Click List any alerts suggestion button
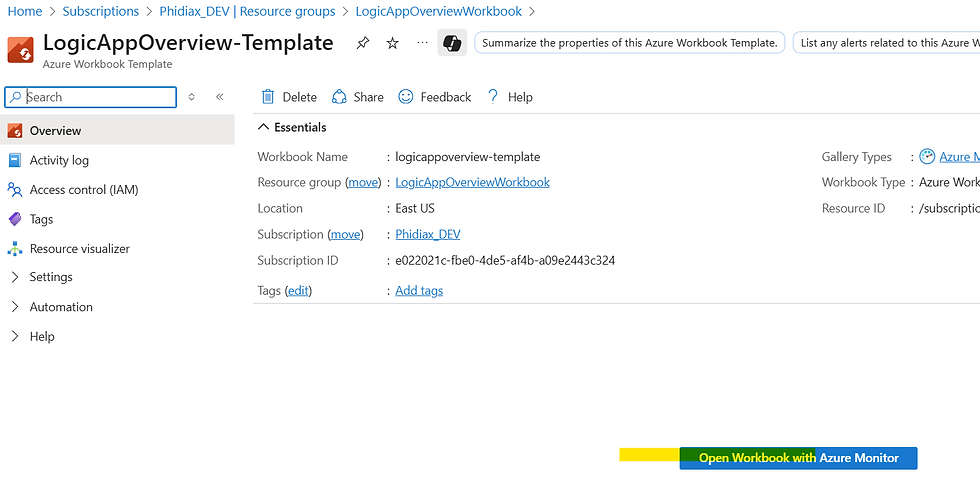The image size is (980, 486). (x=887, y=43)
